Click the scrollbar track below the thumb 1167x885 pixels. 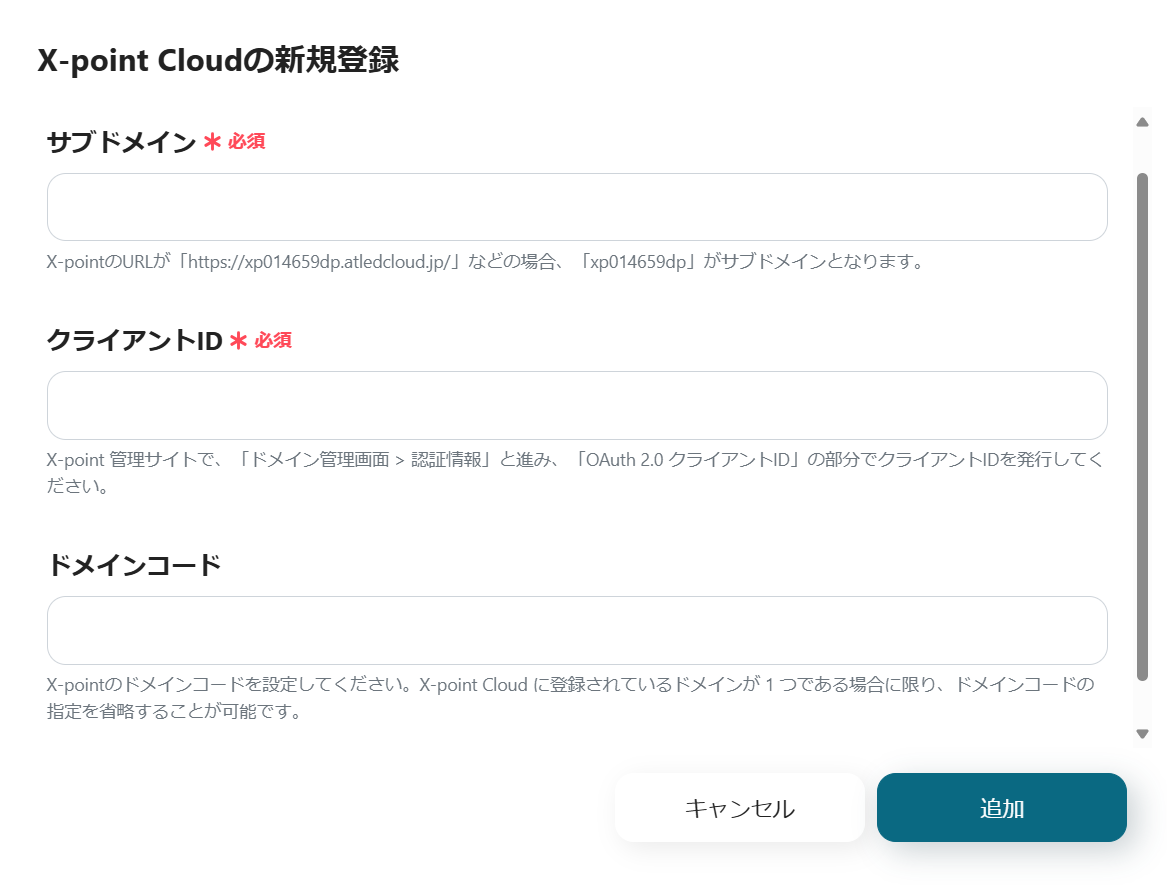point(1142,703)
